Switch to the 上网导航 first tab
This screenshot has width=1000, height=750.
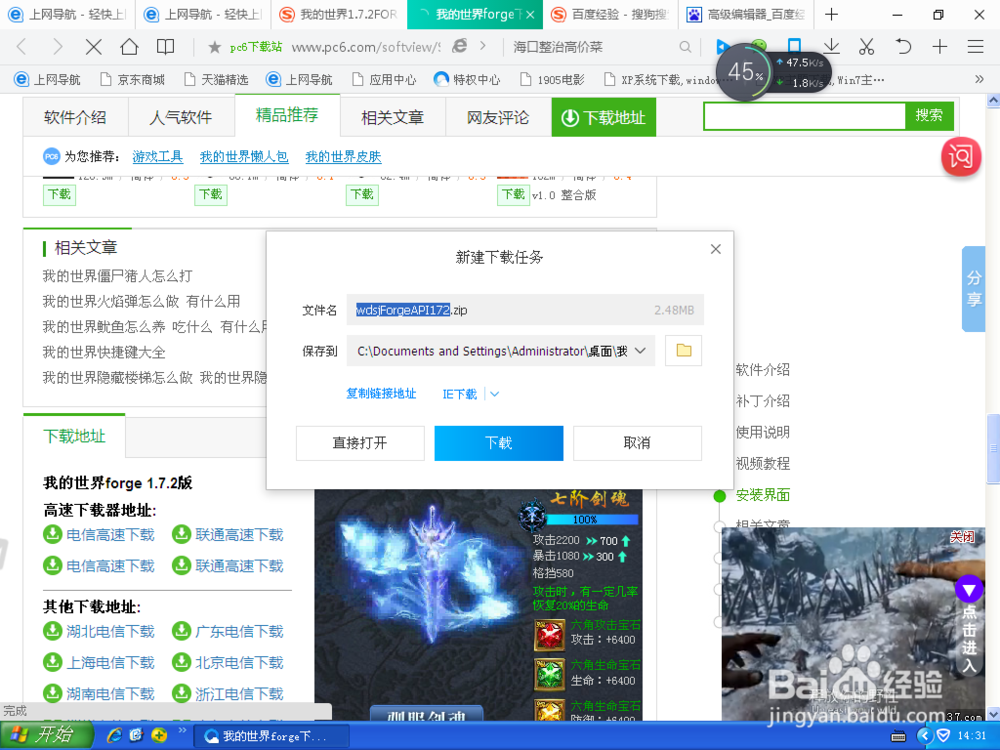(x=68, y=14)
